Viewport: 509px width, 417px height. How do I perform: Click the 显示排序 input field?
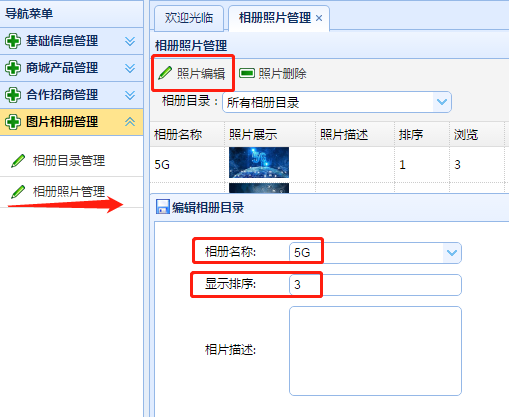click(x=375, y=285)
